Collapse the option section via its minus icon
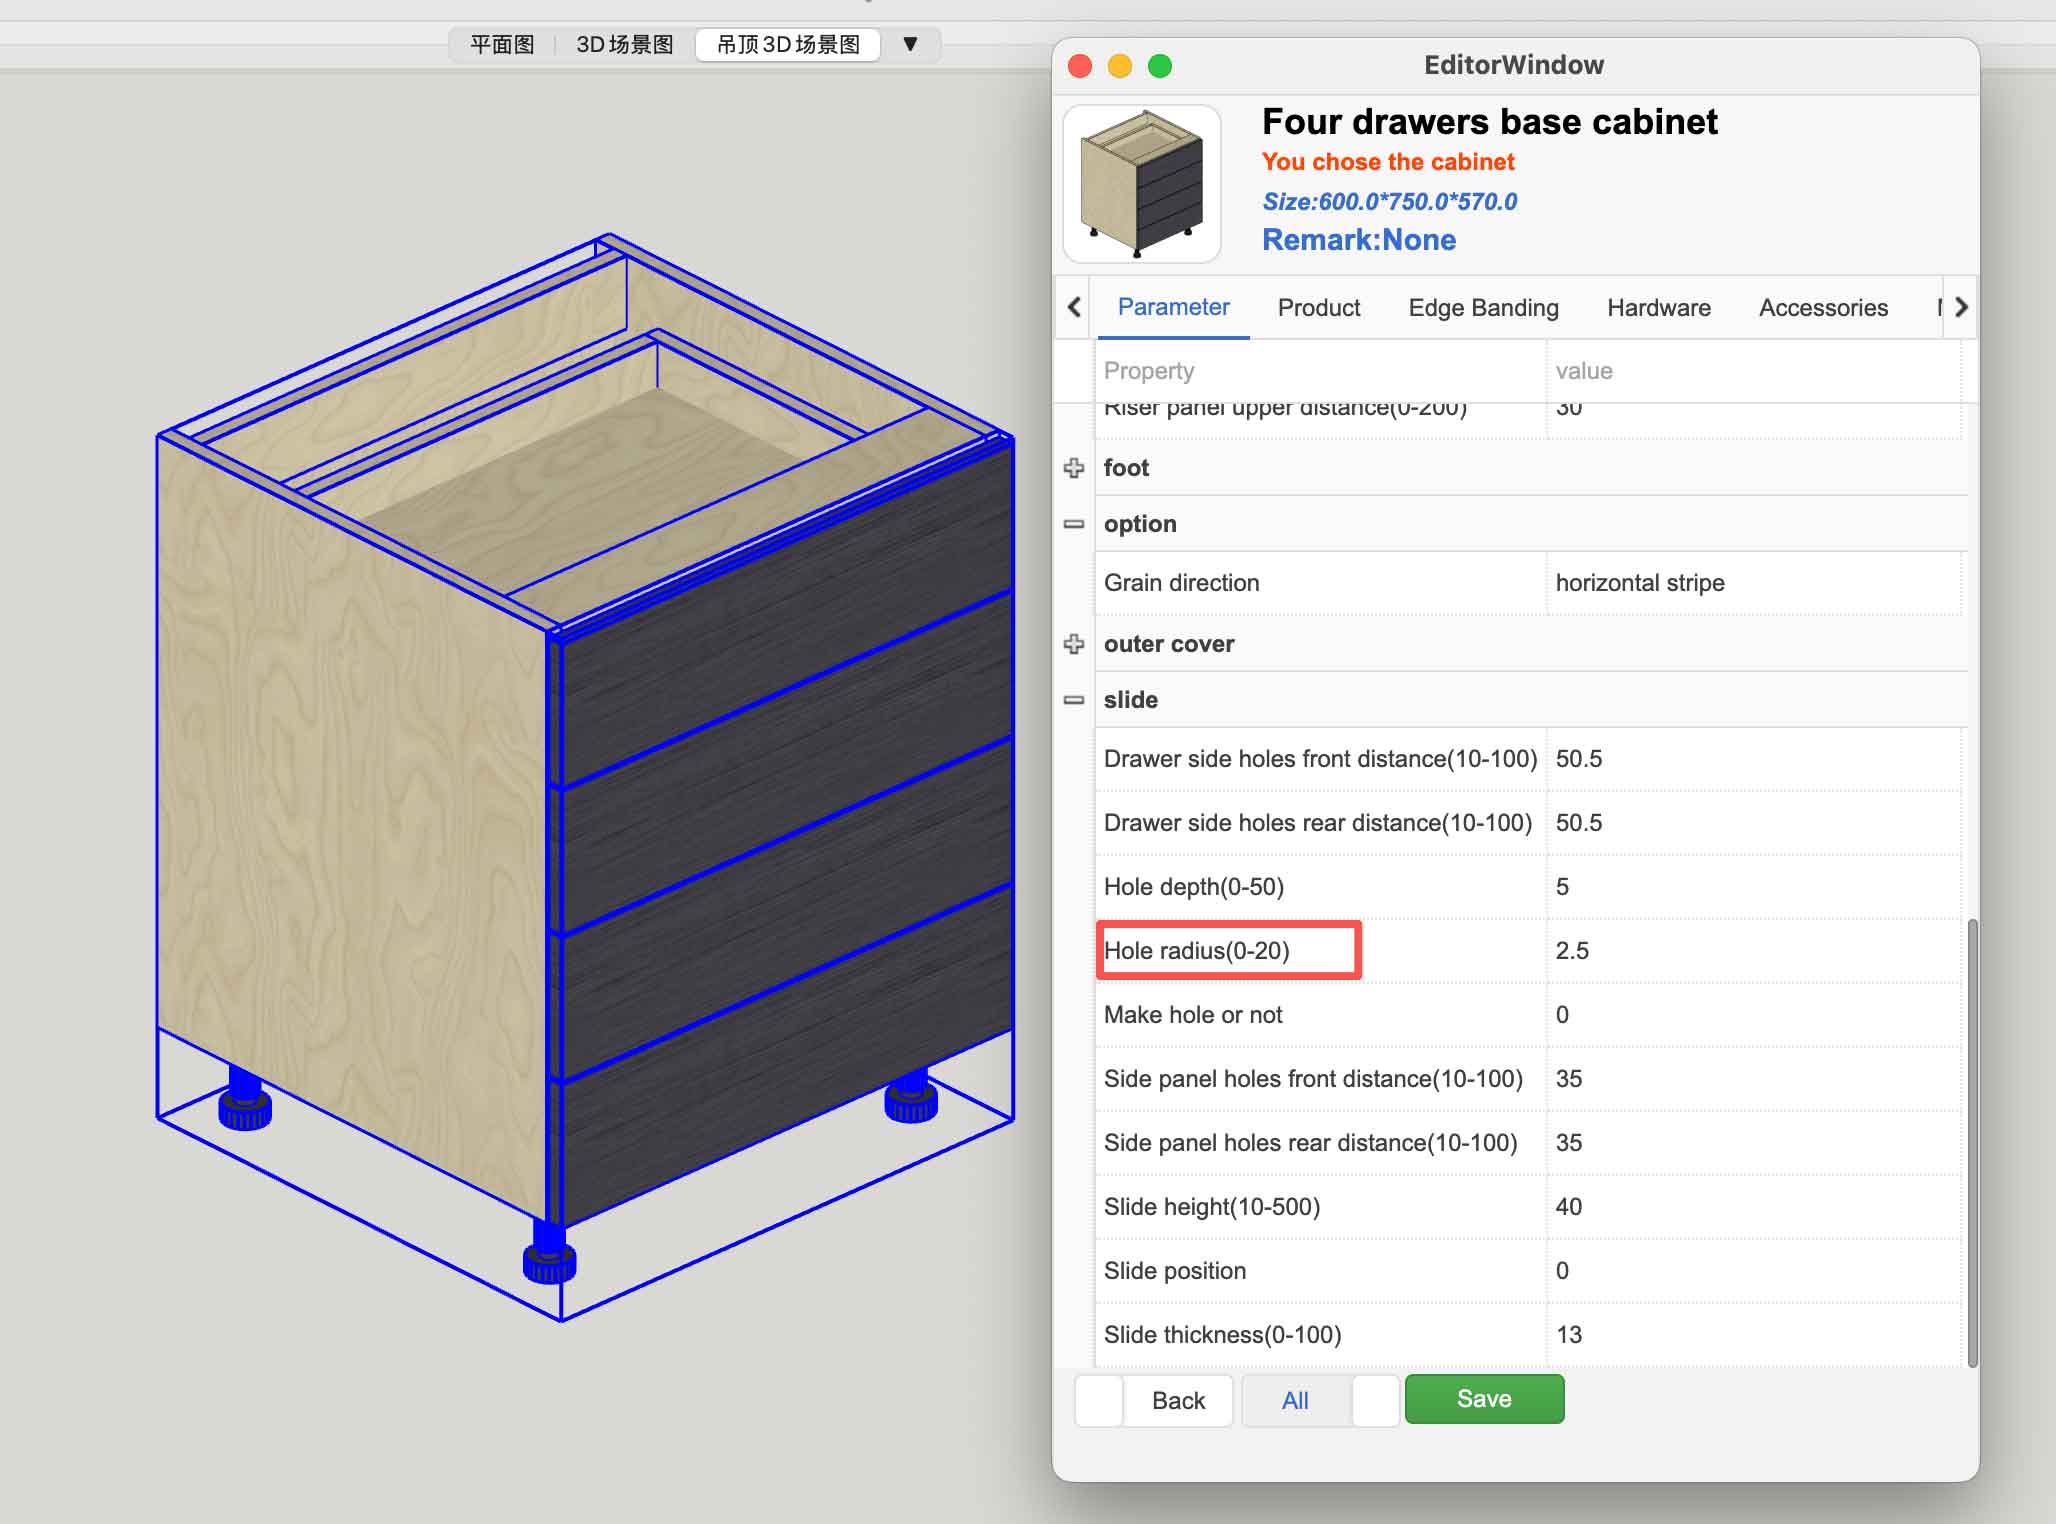The image size is (2056, 1524). (1073, 523)
